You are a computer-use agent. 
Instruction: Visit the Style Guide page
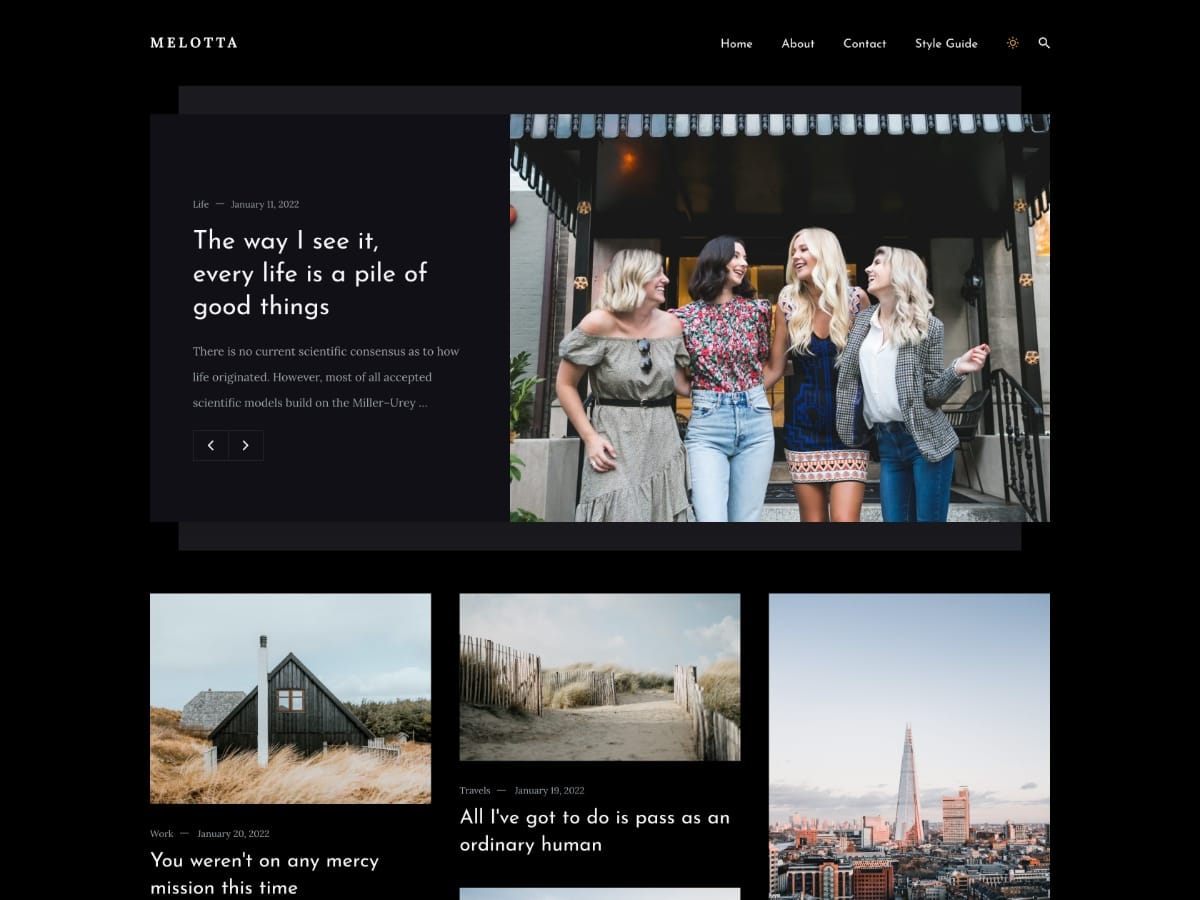(946, 44)
